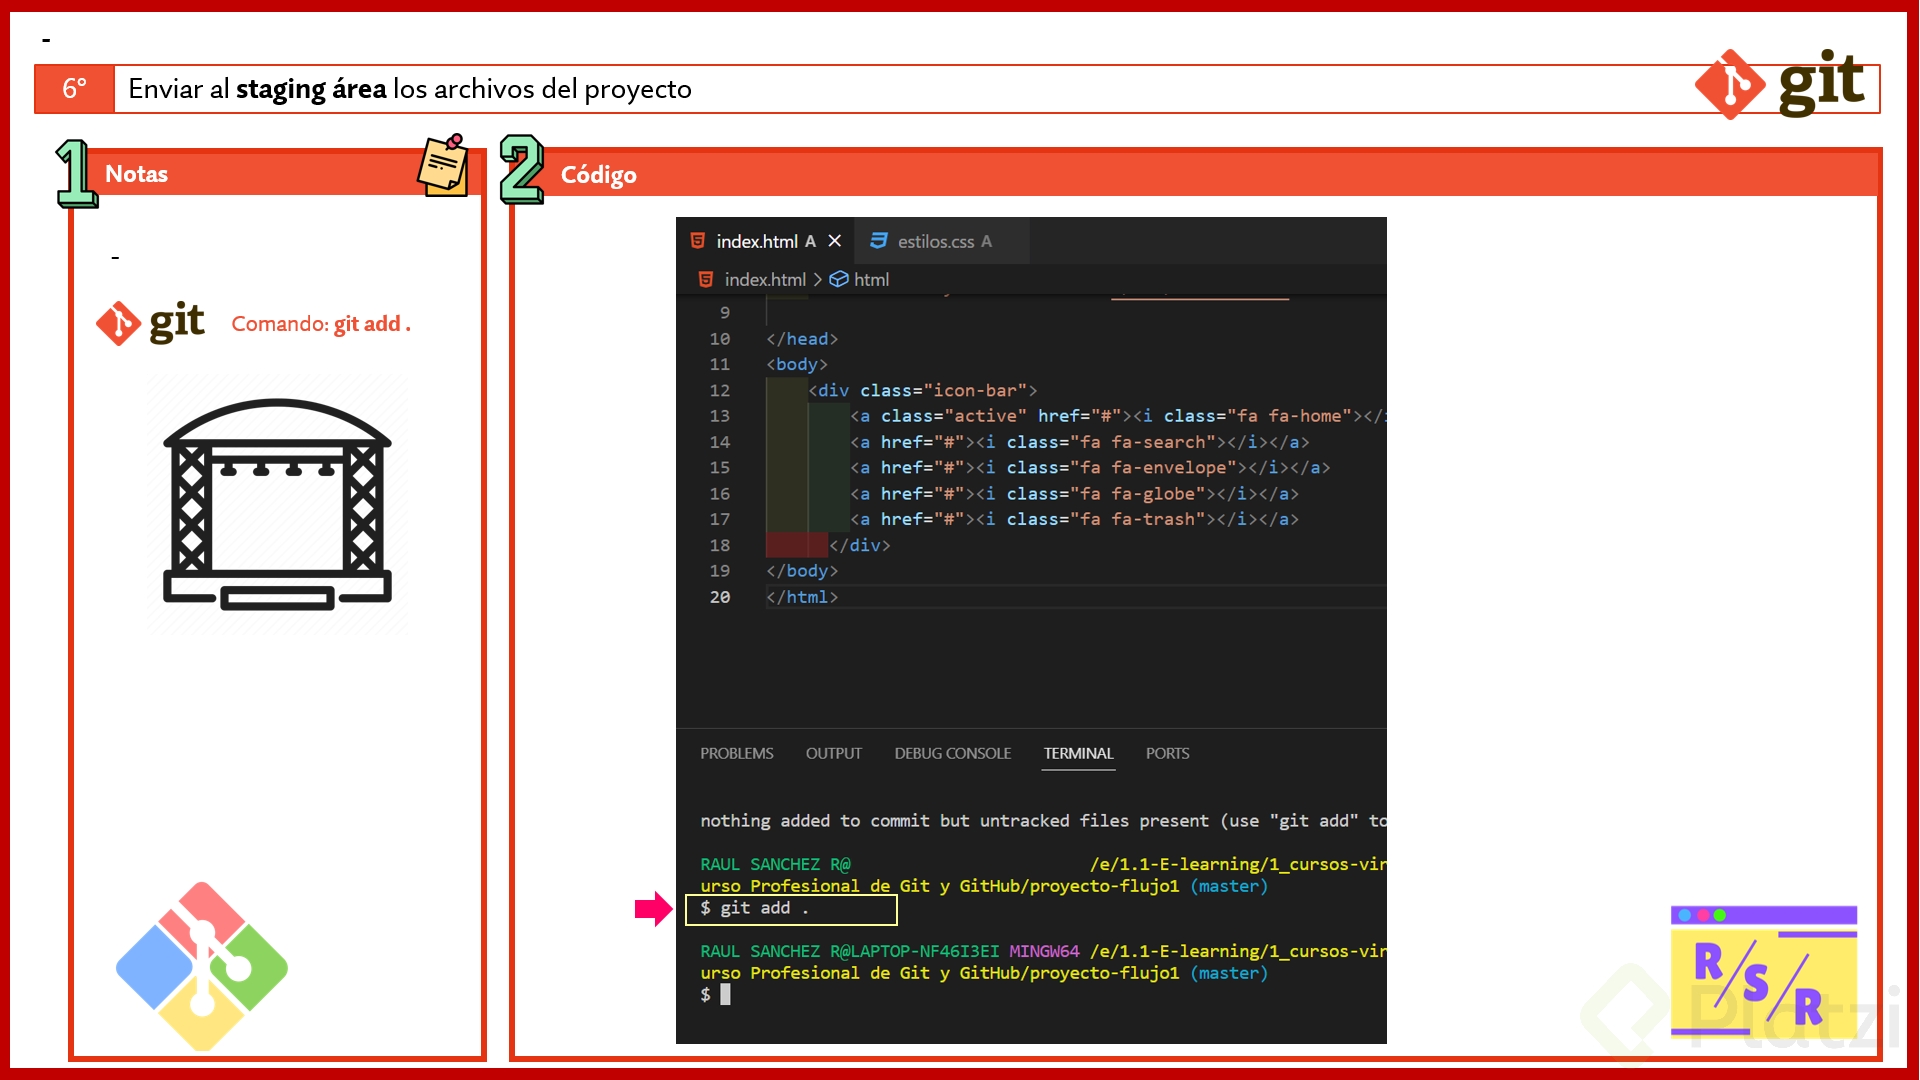Viewport: 1920px width, 1080px height.
Task: Click line number 20 in the gutter
Action: pos(720,597)
